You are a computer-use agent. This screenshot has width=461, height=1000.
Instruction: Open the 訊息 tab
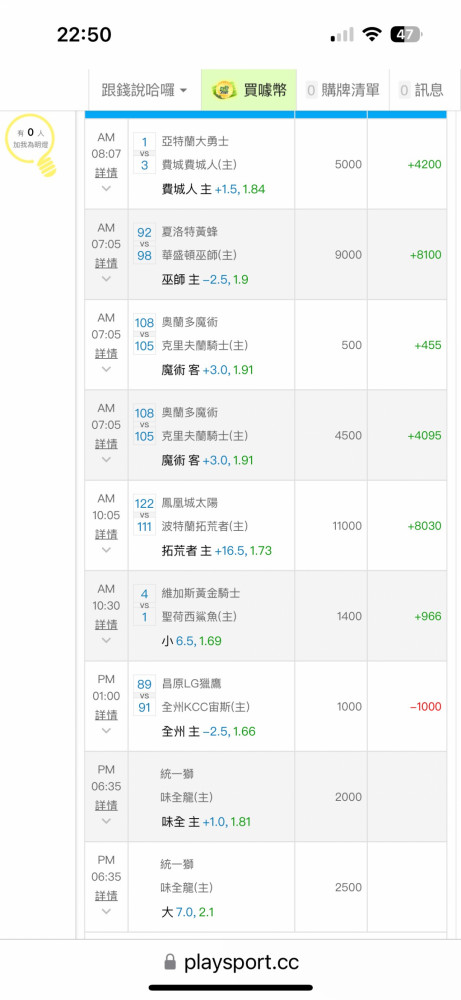coord(421,90)
